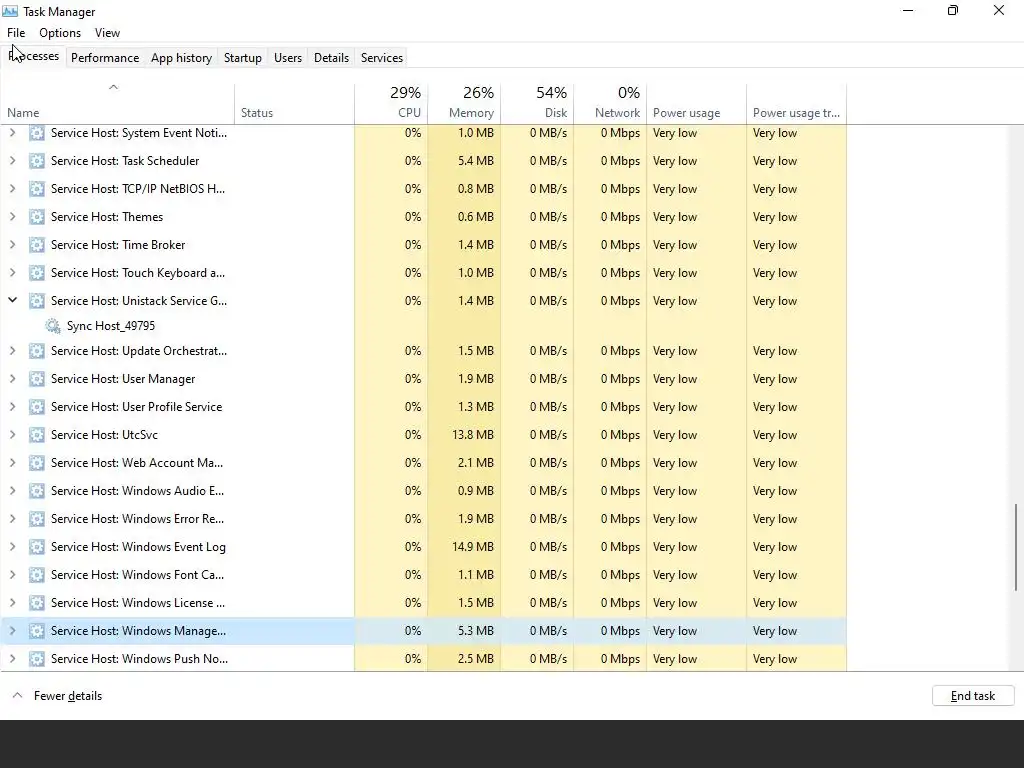Switch to the Startup tab
The width and height of the screenshot is (1024, 768).
243,57
